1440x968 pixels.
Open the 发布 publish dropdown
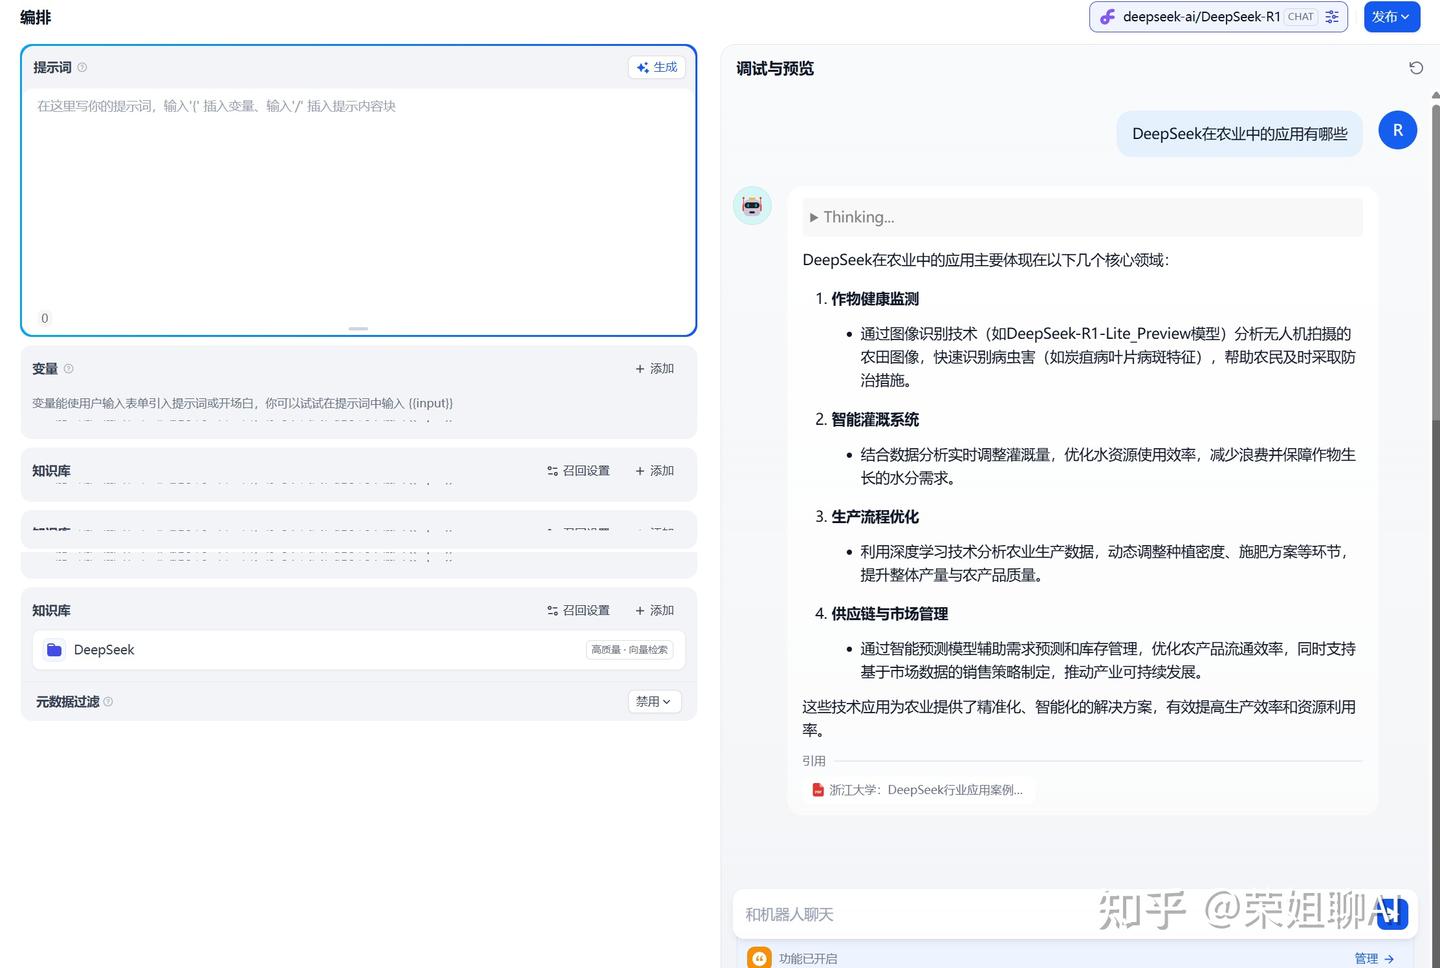point(1392,17)
